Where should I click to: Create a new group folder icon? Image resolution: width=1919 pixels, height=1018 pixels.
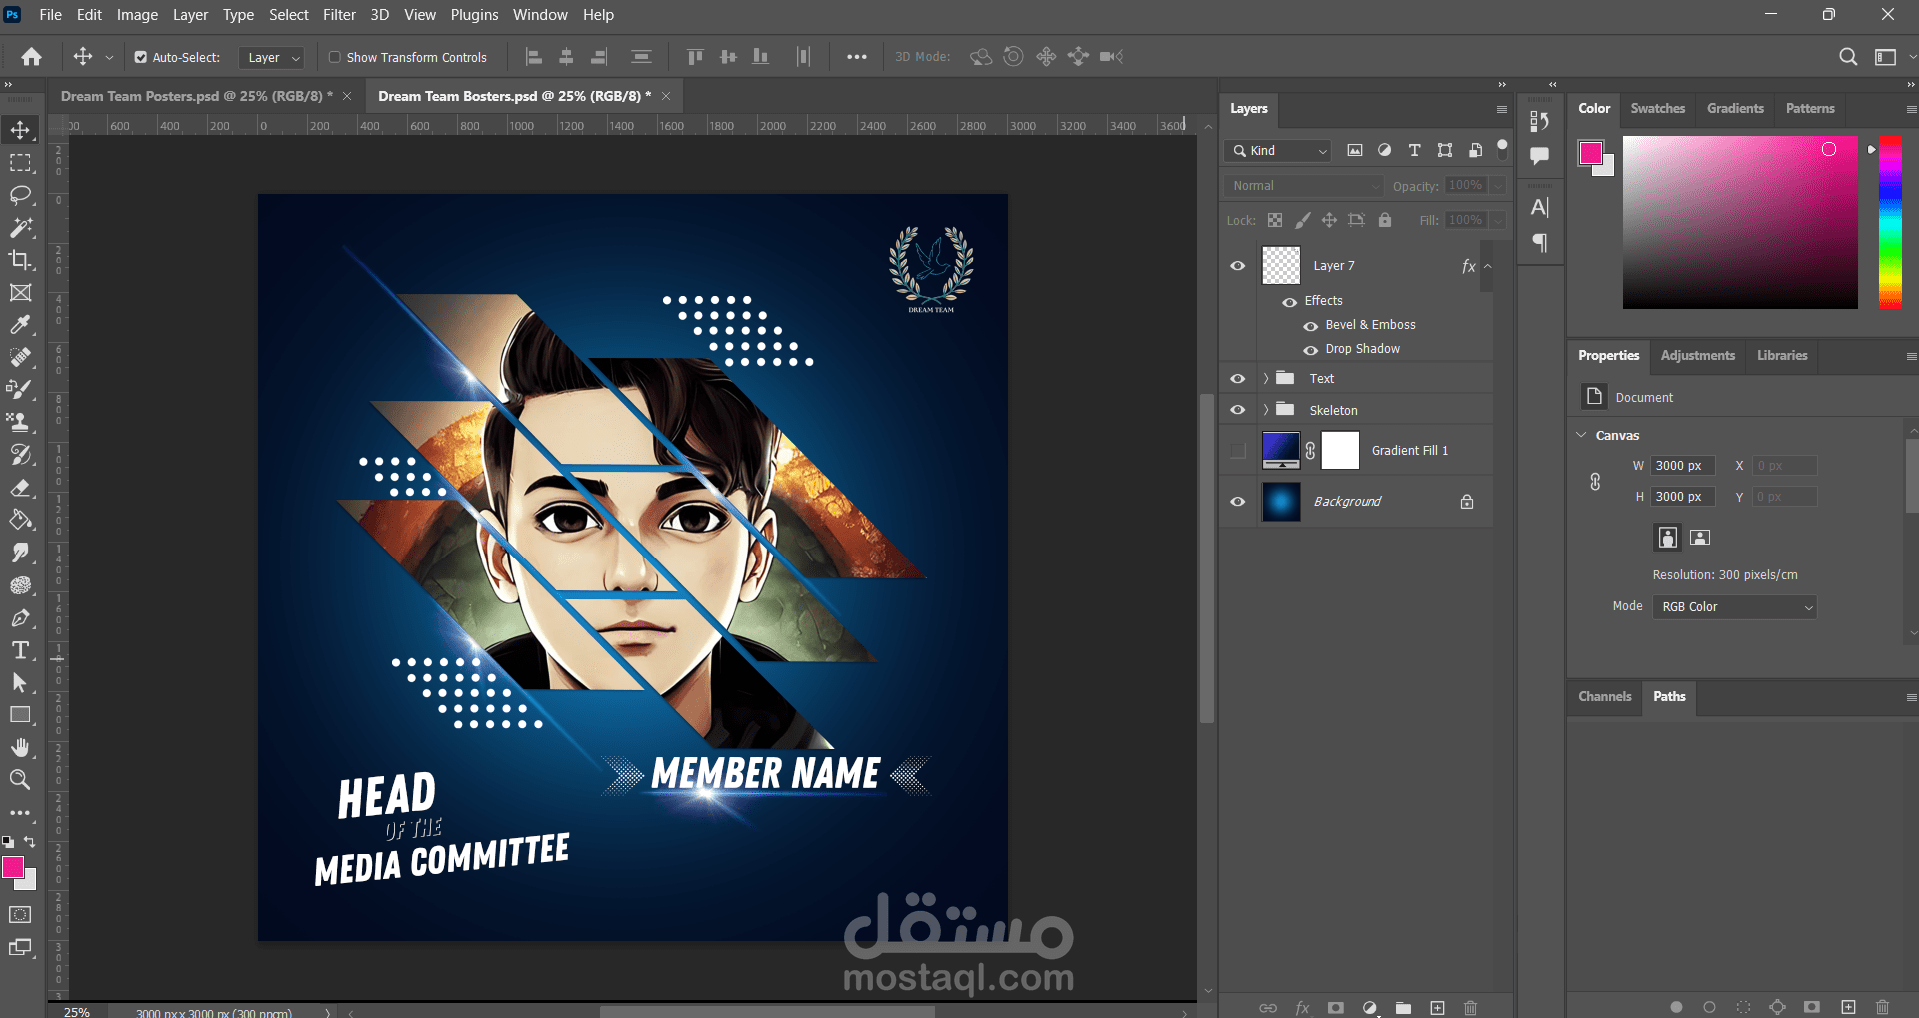point(1404,1008)
